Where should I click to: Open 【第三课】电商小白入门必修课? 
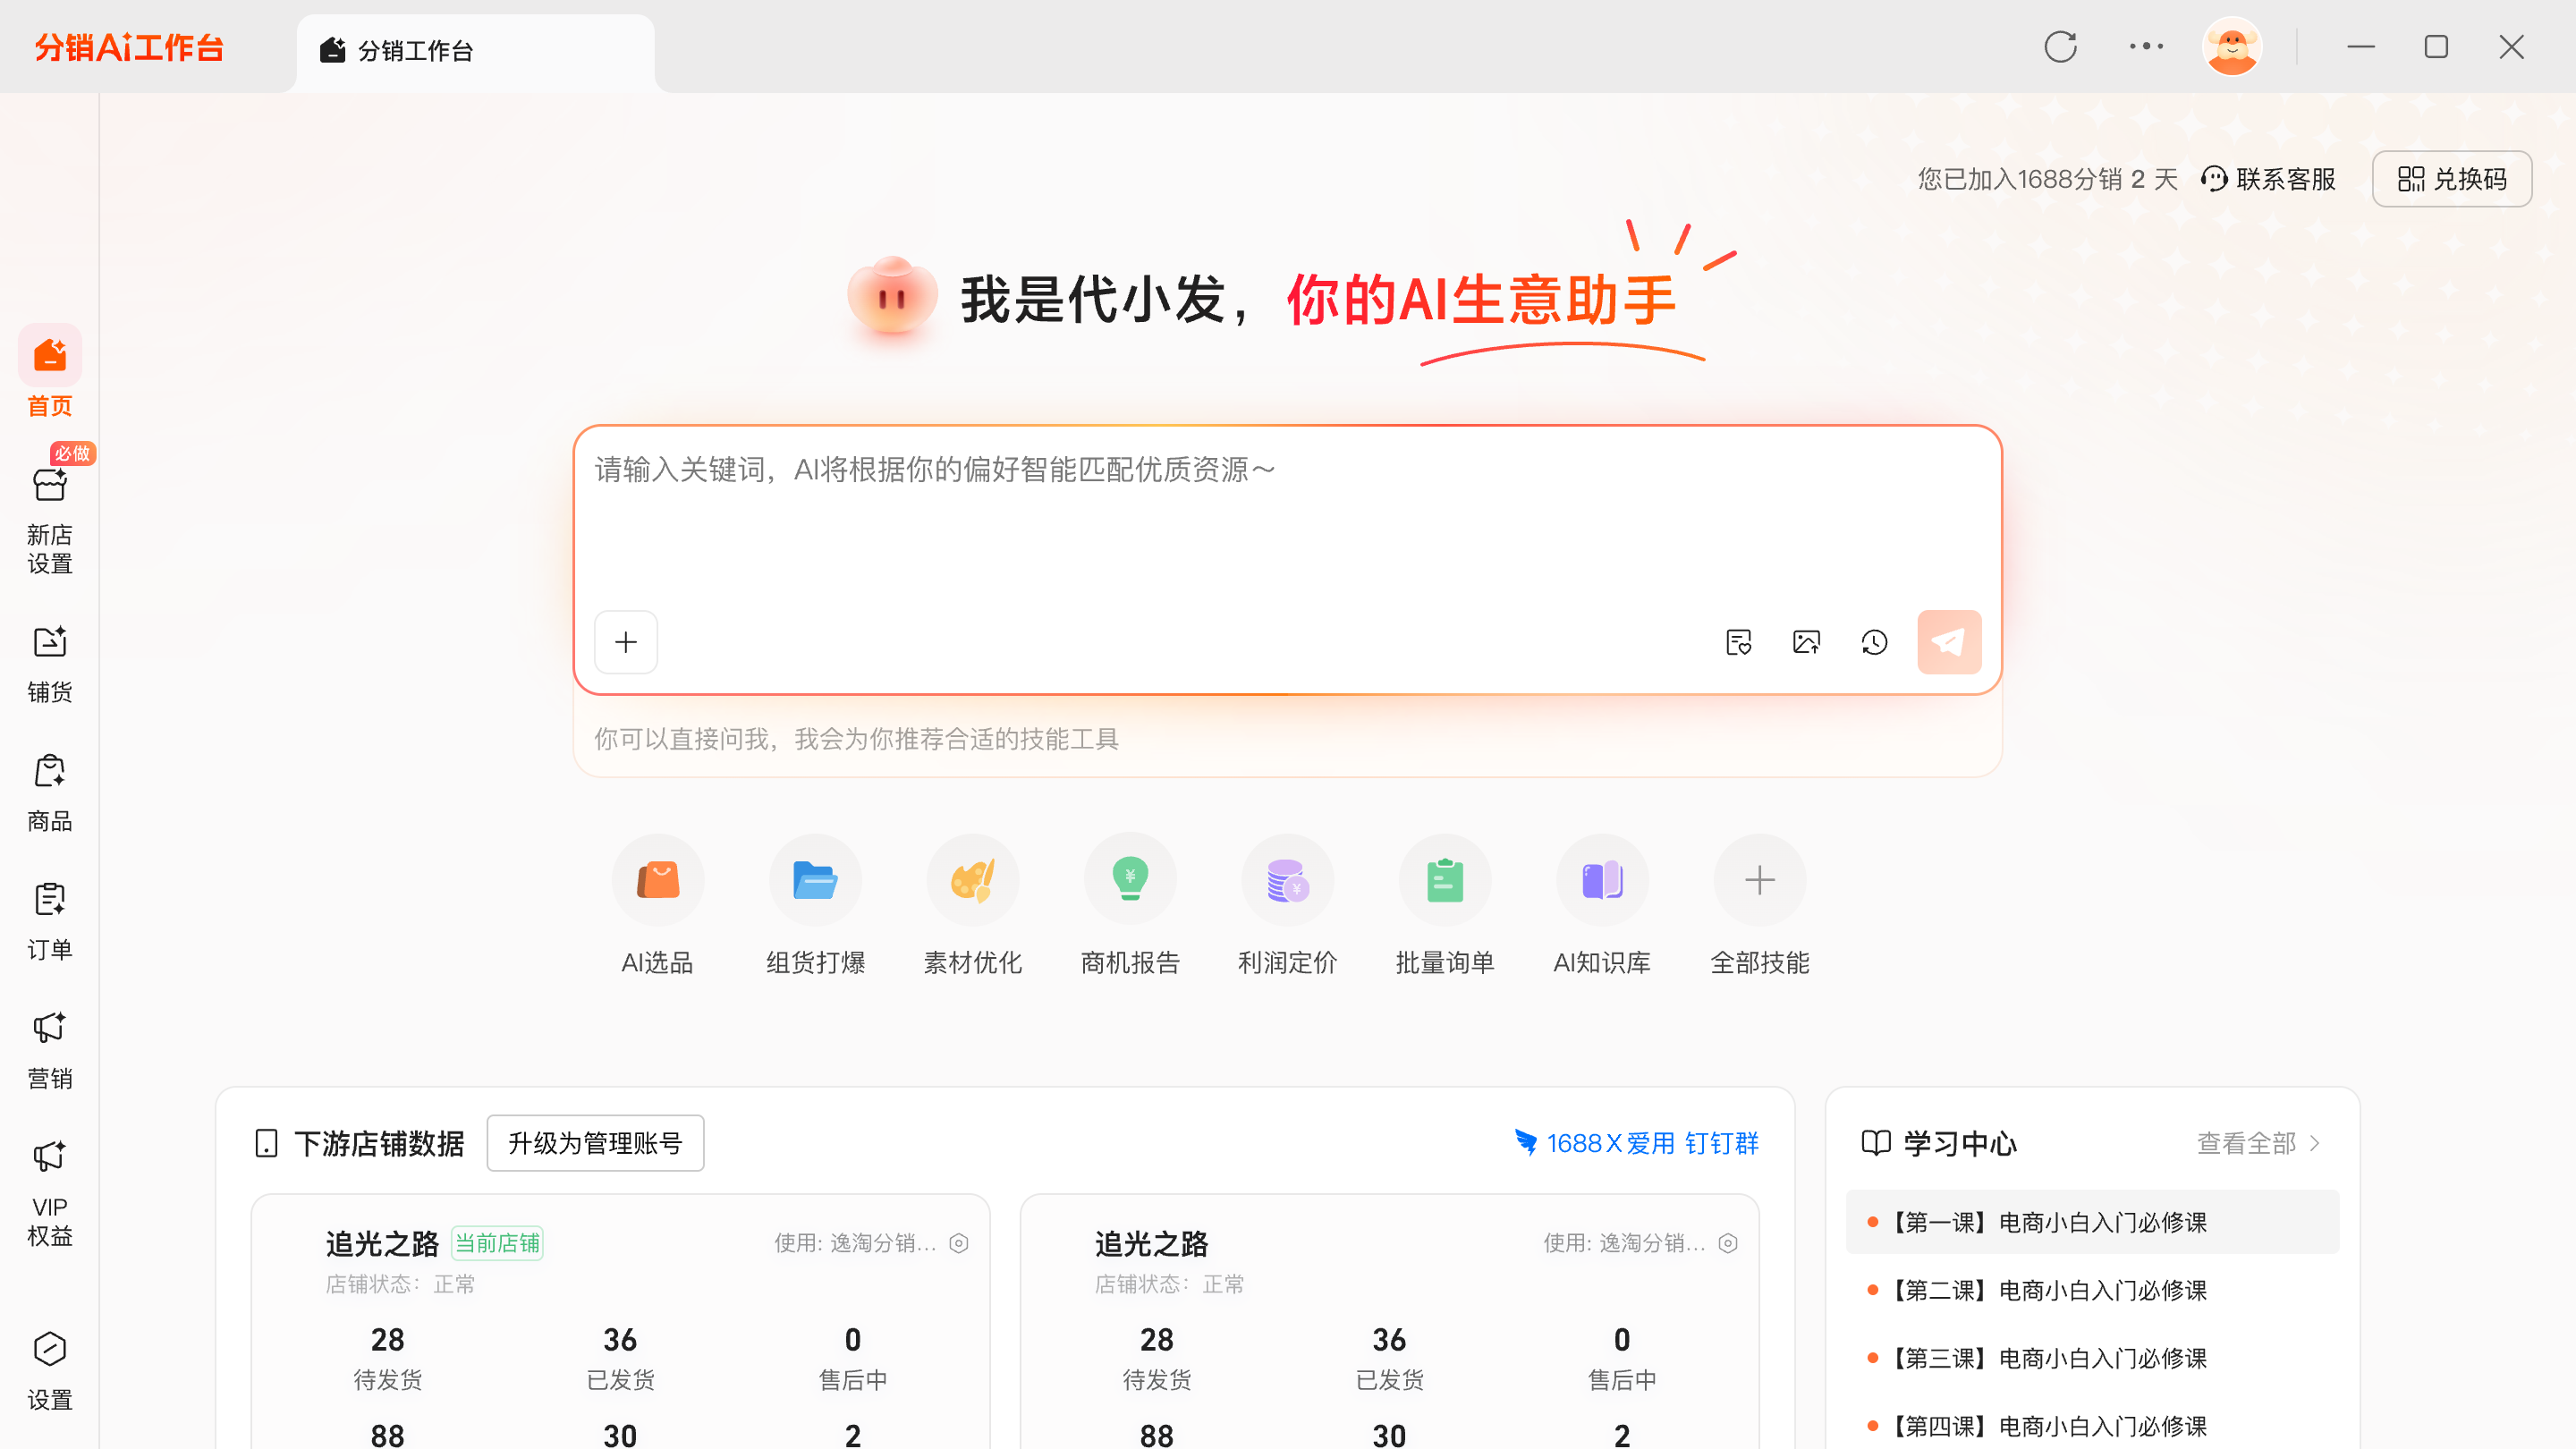click(x=2092, y=1358)
